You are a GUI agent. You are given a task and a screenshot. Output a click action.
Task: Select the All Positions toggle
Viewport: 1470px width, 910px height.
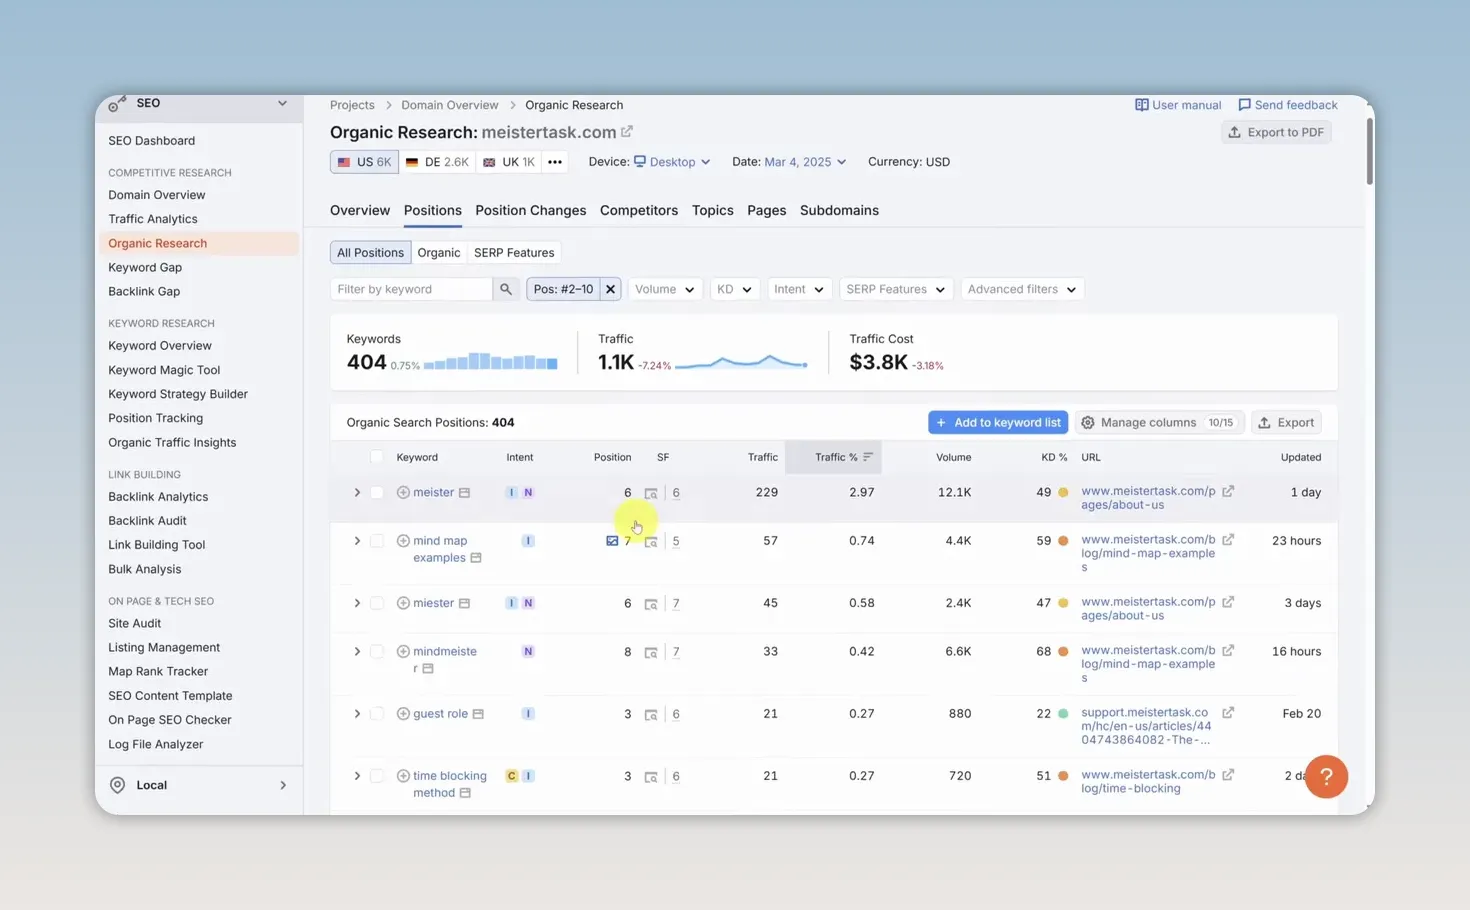(x=370, y=253)
